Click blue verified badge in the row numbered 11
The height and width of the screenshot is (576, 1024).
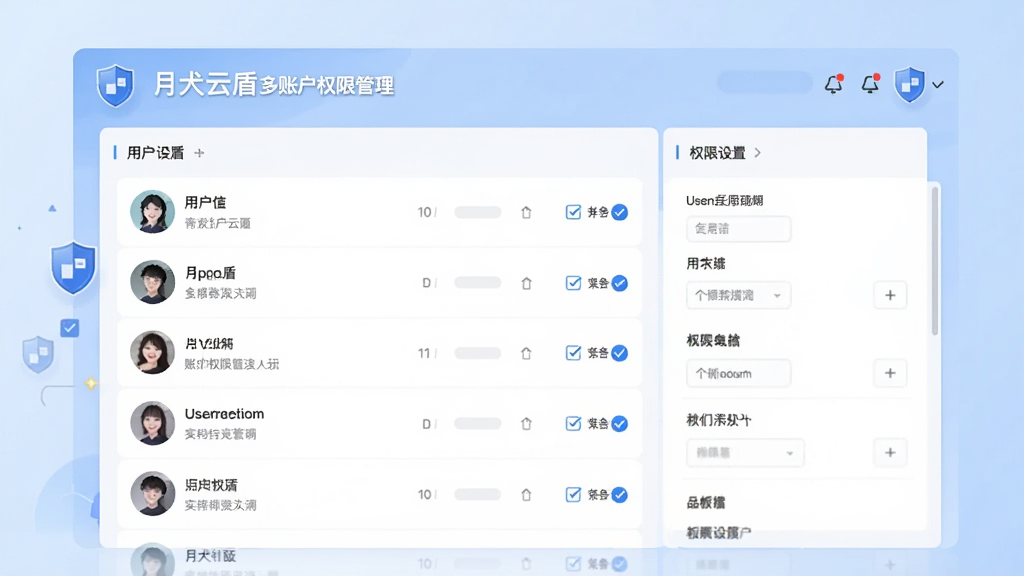(x=620, y=353)
